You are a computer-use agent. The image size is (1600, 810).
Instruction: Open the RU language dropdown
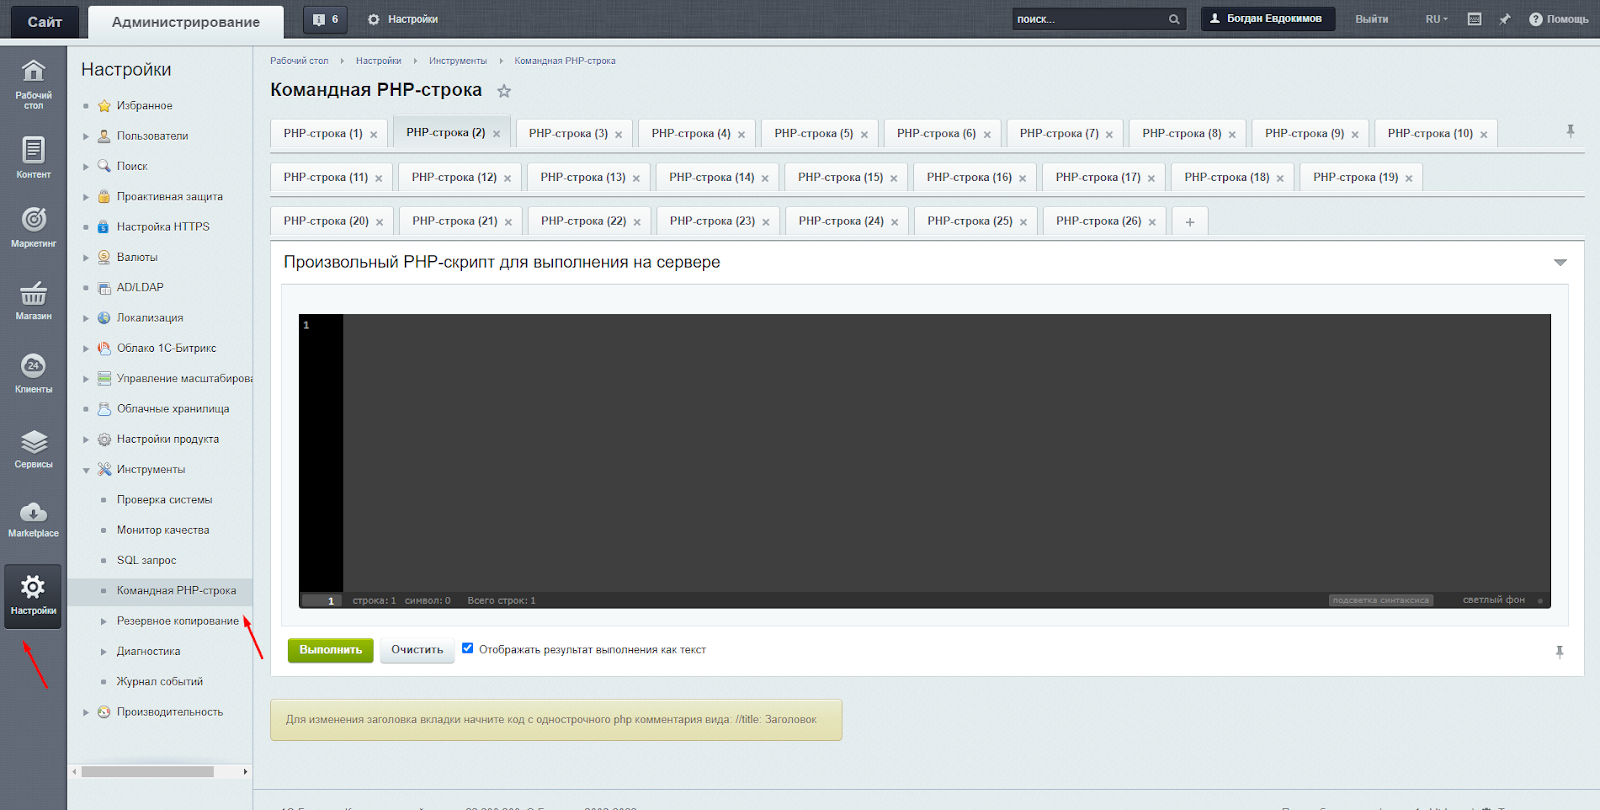pos(1436,19)
